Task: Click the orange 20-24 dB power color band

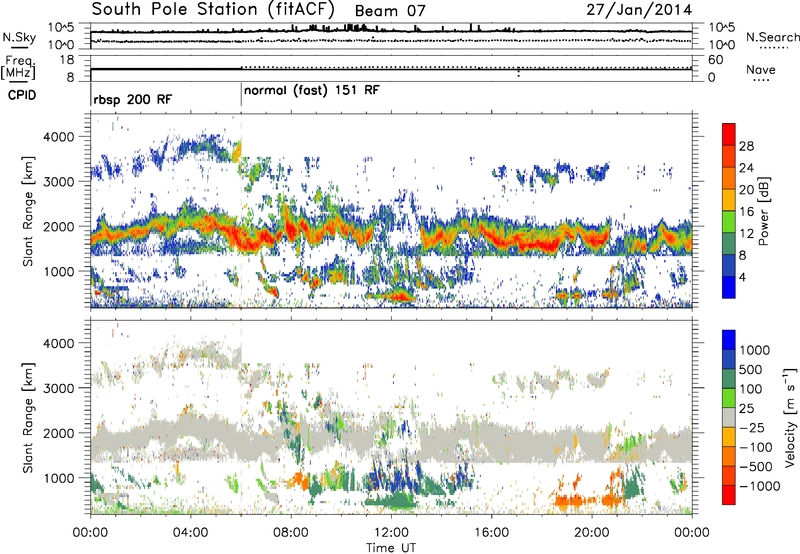Action: [729, 178]
